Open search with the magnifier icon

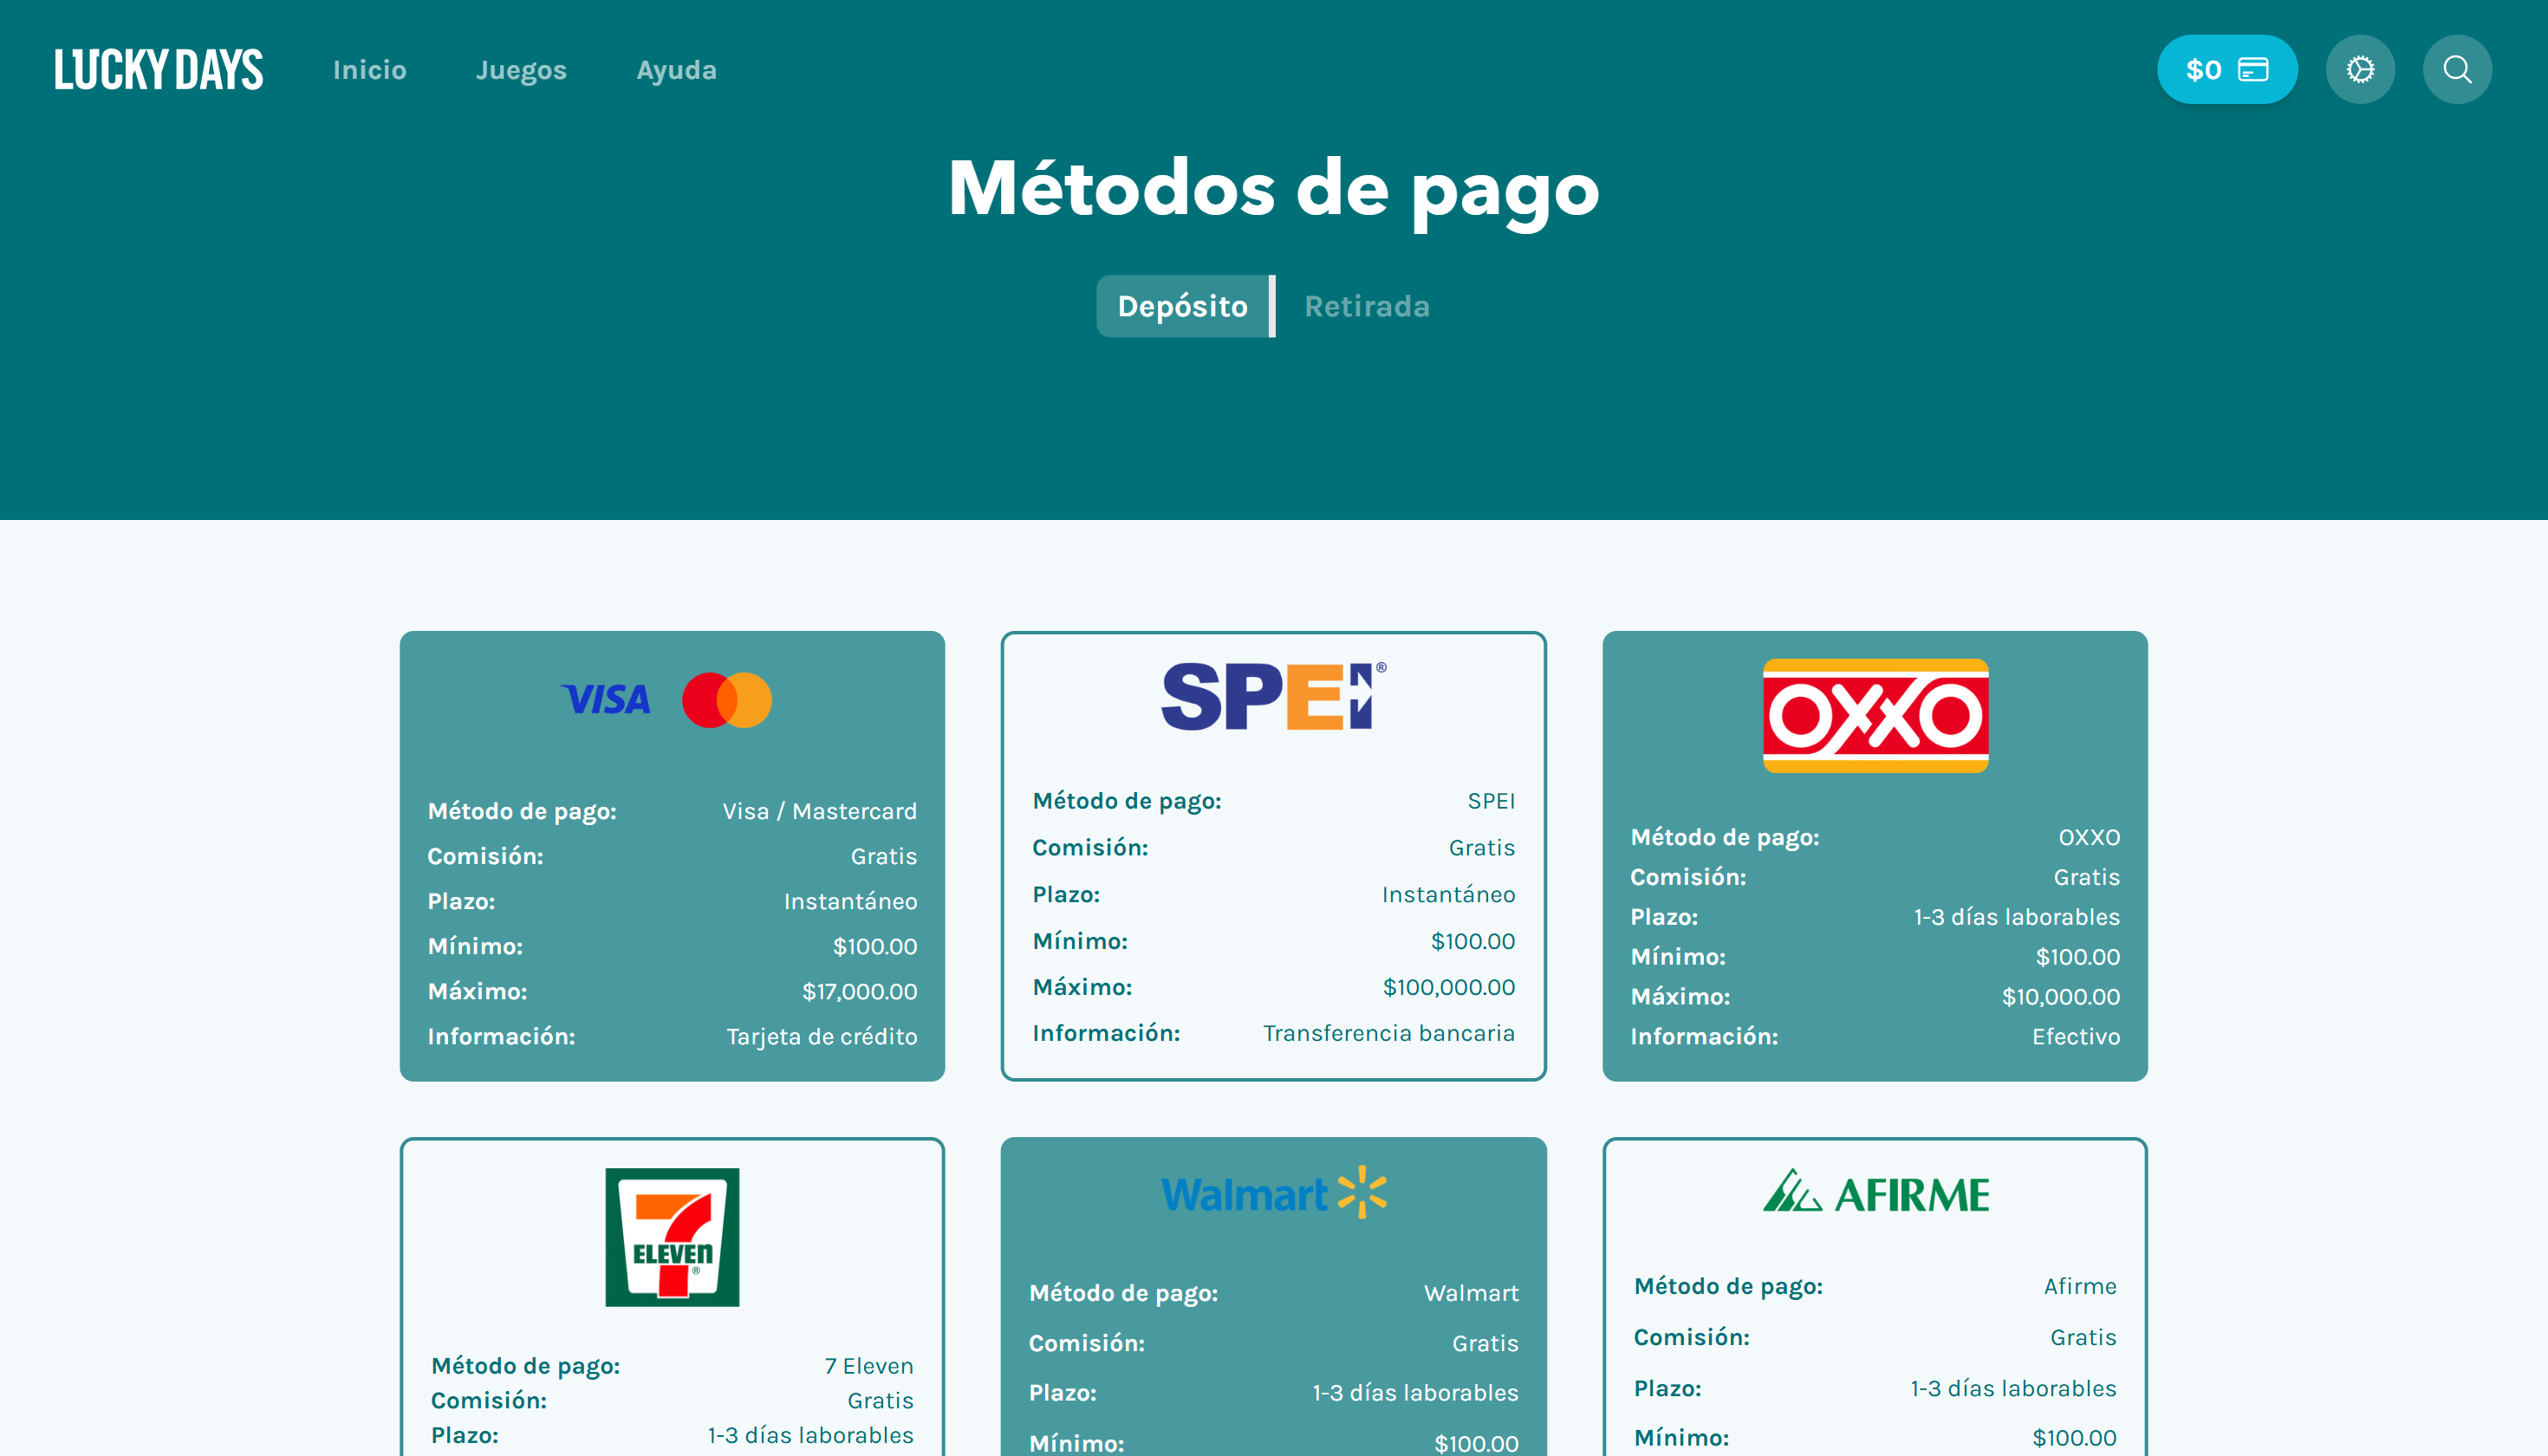point(2456,70)
